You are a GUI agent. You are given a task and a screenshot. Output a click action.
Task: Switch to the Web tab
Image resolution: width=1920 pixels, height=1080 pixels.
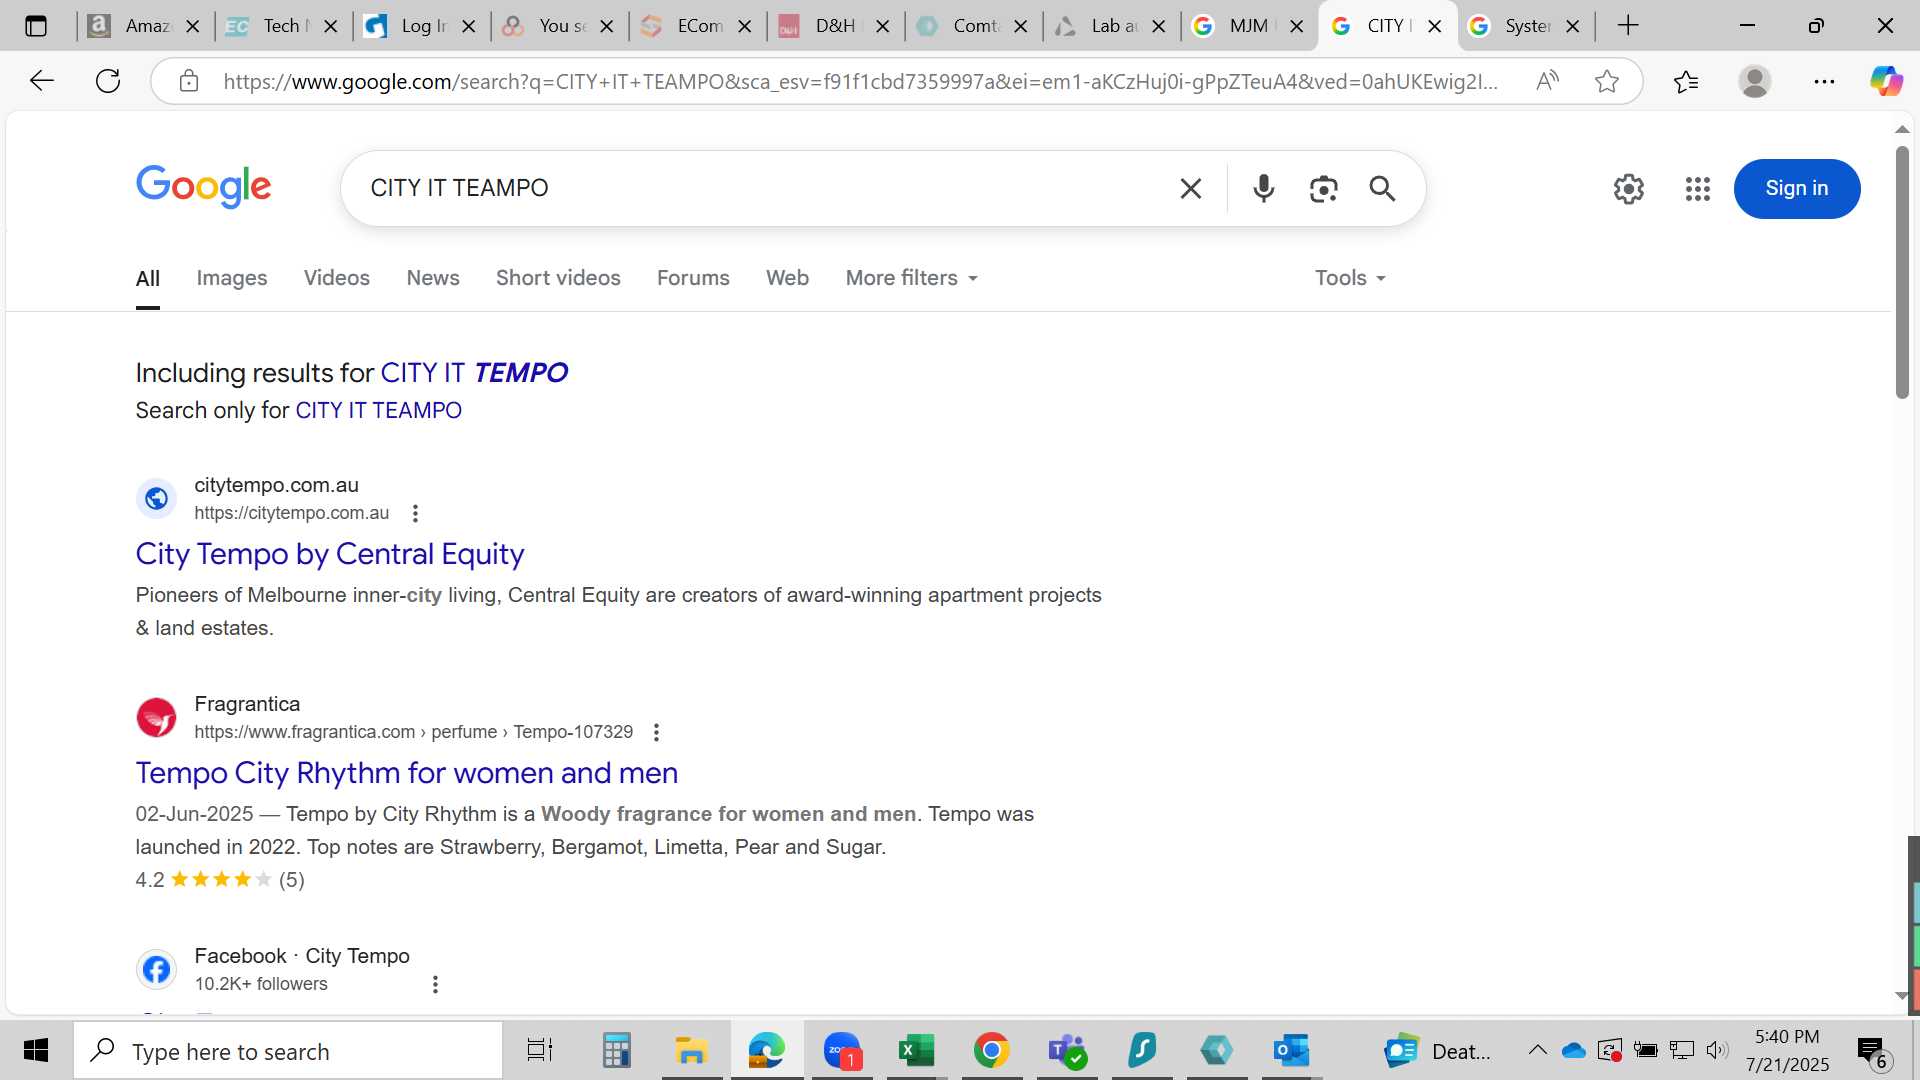(787, 278)
